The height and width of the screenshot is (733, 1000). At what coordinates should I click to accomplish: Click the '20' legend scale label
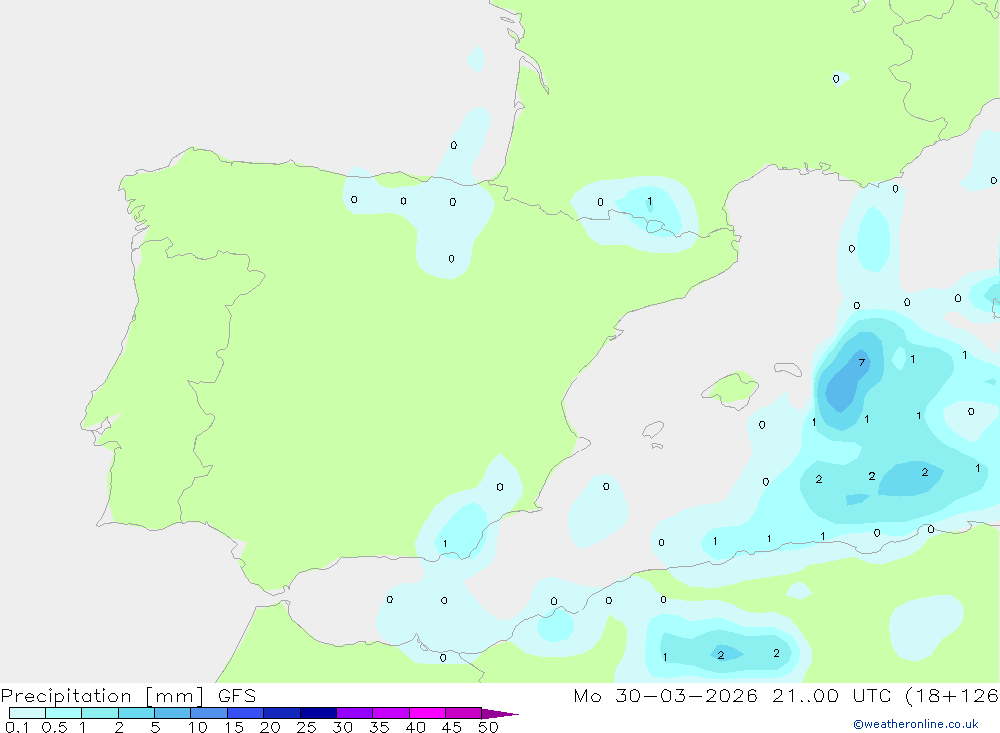[270, 727]
